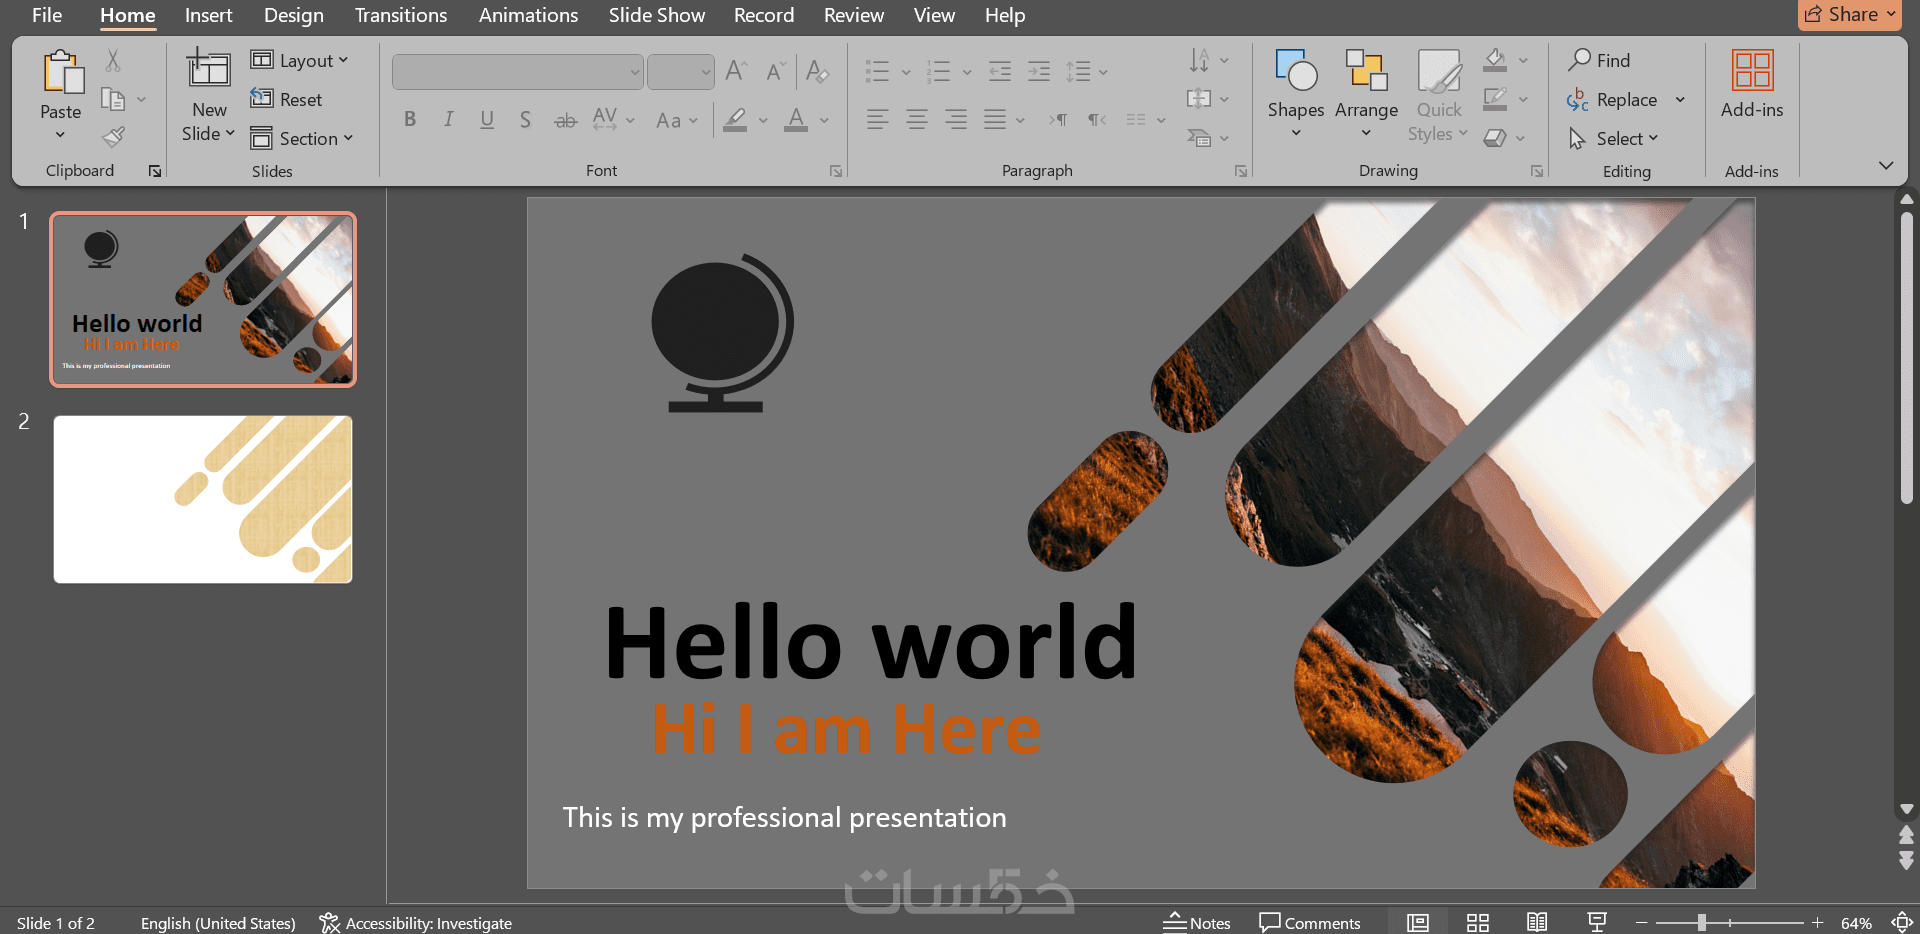Open the Shapes gallery

pos(1296,94)
